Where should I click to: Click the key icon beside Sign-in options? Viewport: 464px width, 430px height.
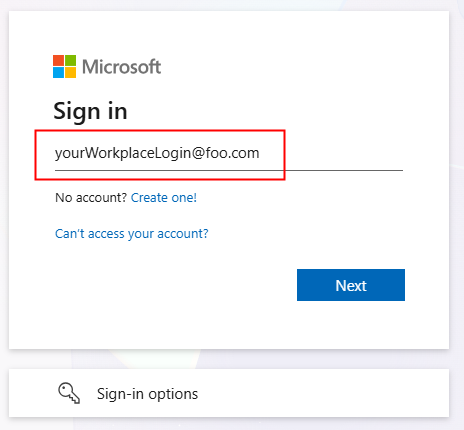point(69,393)
